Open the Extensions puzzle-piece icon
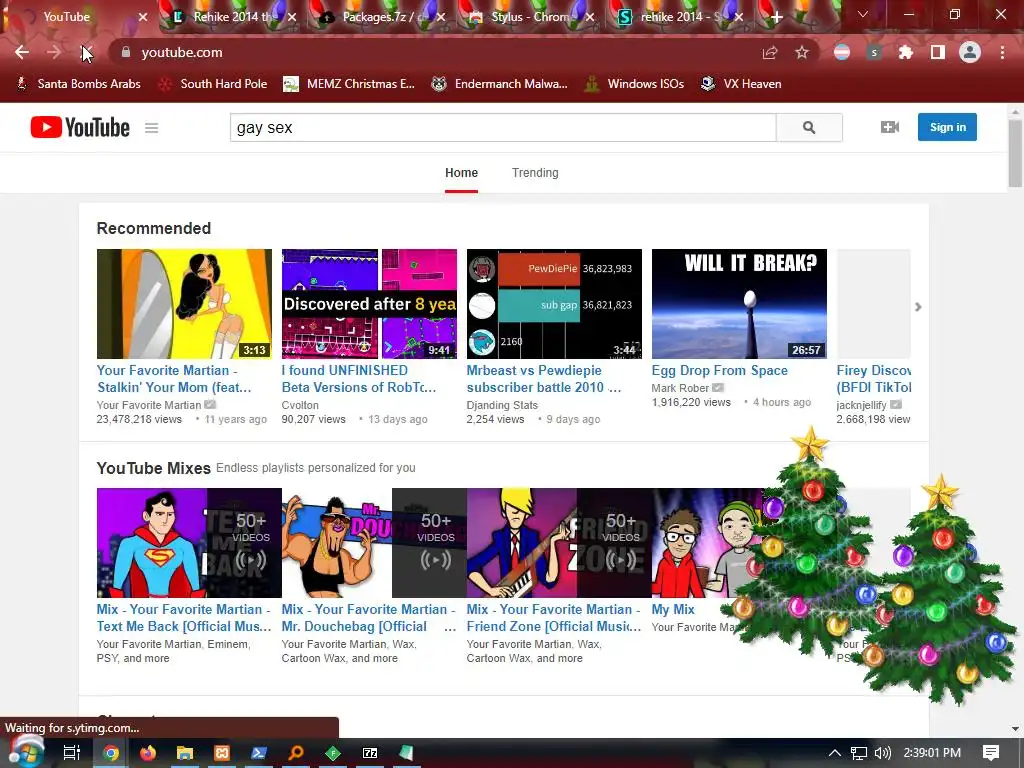The width and height of the screenshot is (1024, 768). (905, 52)
